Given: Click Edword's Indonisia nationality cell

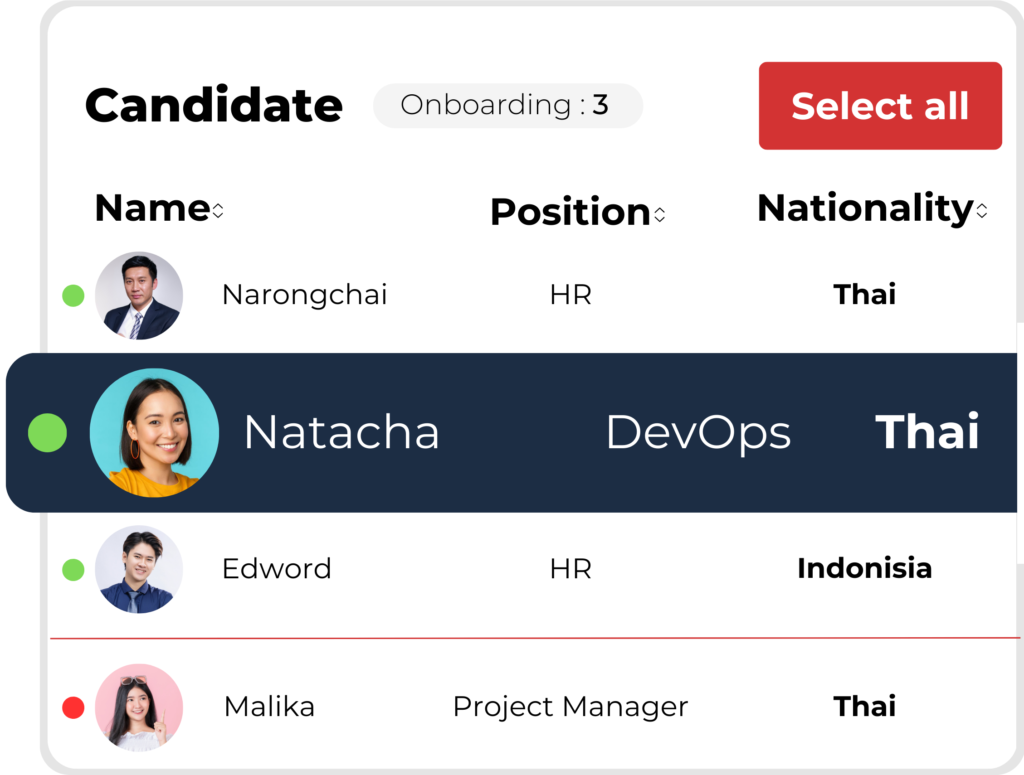Looking at the screenshot, I should [864, 568].
